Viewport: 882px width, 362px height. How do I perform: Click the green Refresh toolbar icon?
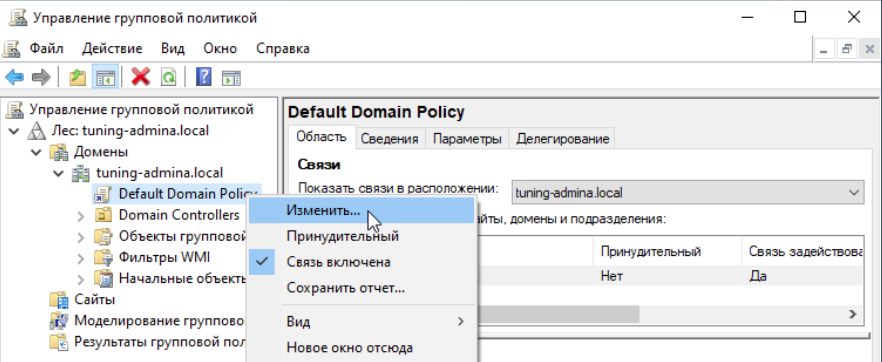click(168, 77)
